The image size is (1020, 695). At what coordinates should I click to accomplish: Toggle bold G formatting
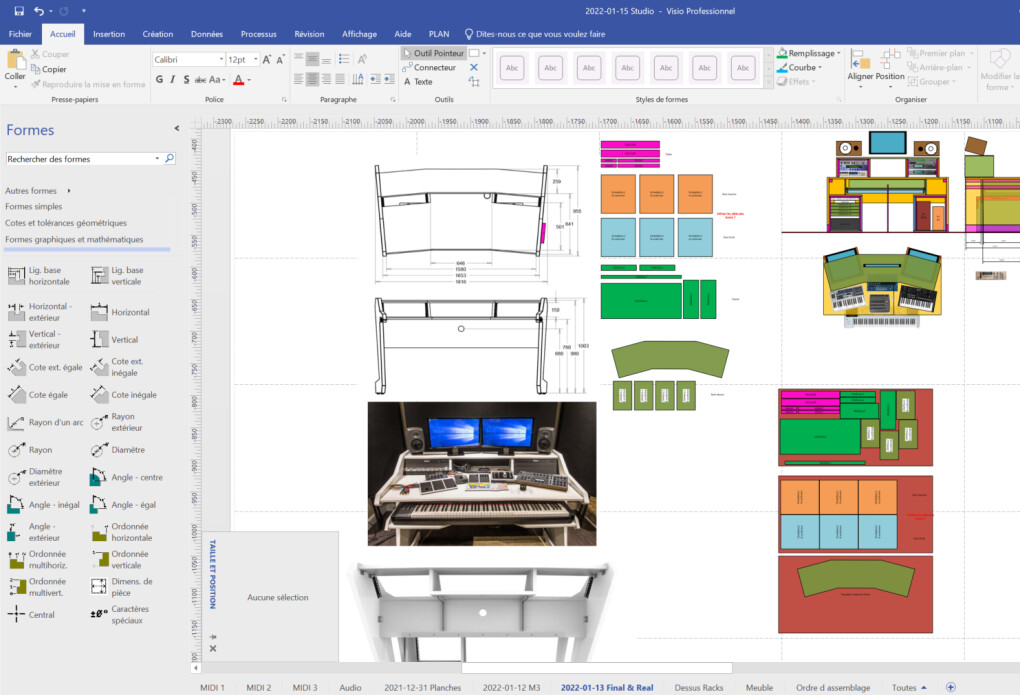pos(159,79)
